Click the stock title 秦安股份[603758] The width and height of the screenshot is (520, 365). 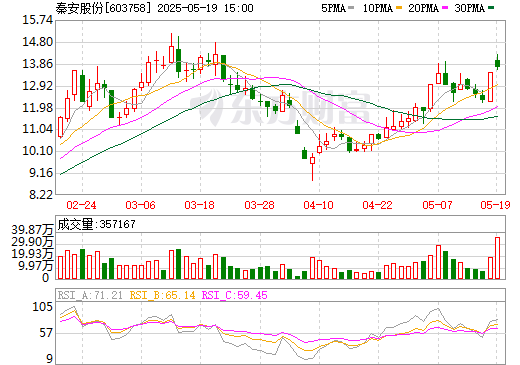coord(101,8)
